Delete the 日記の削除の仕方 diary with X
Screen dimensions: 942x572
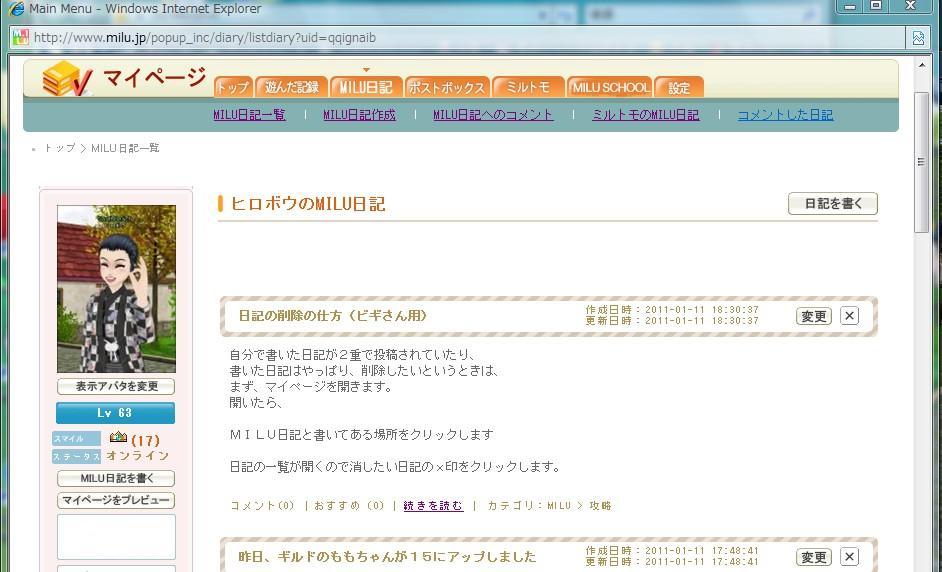tap(849, 316)
